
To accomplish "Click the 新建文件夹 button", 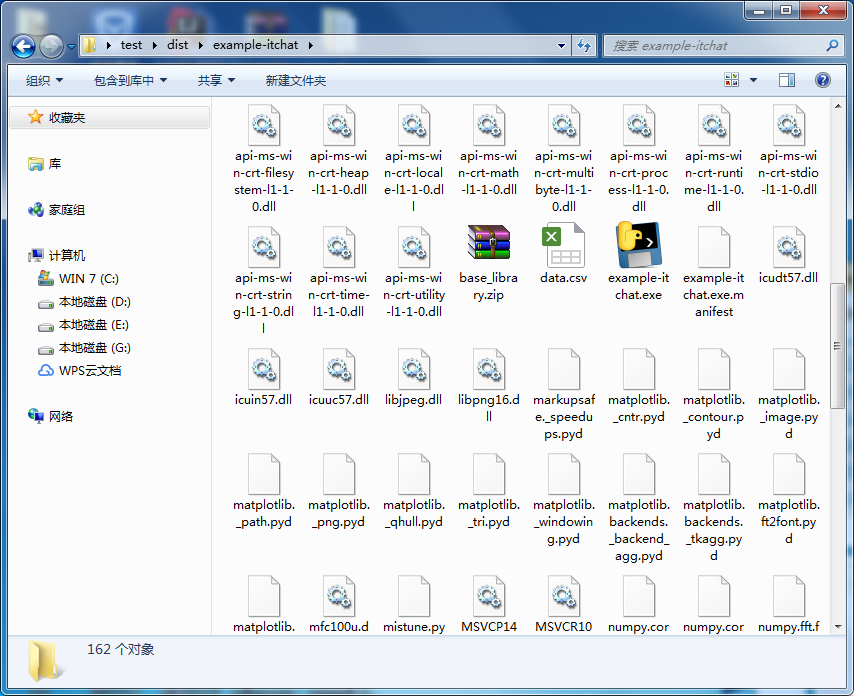I will coord(296,81).
